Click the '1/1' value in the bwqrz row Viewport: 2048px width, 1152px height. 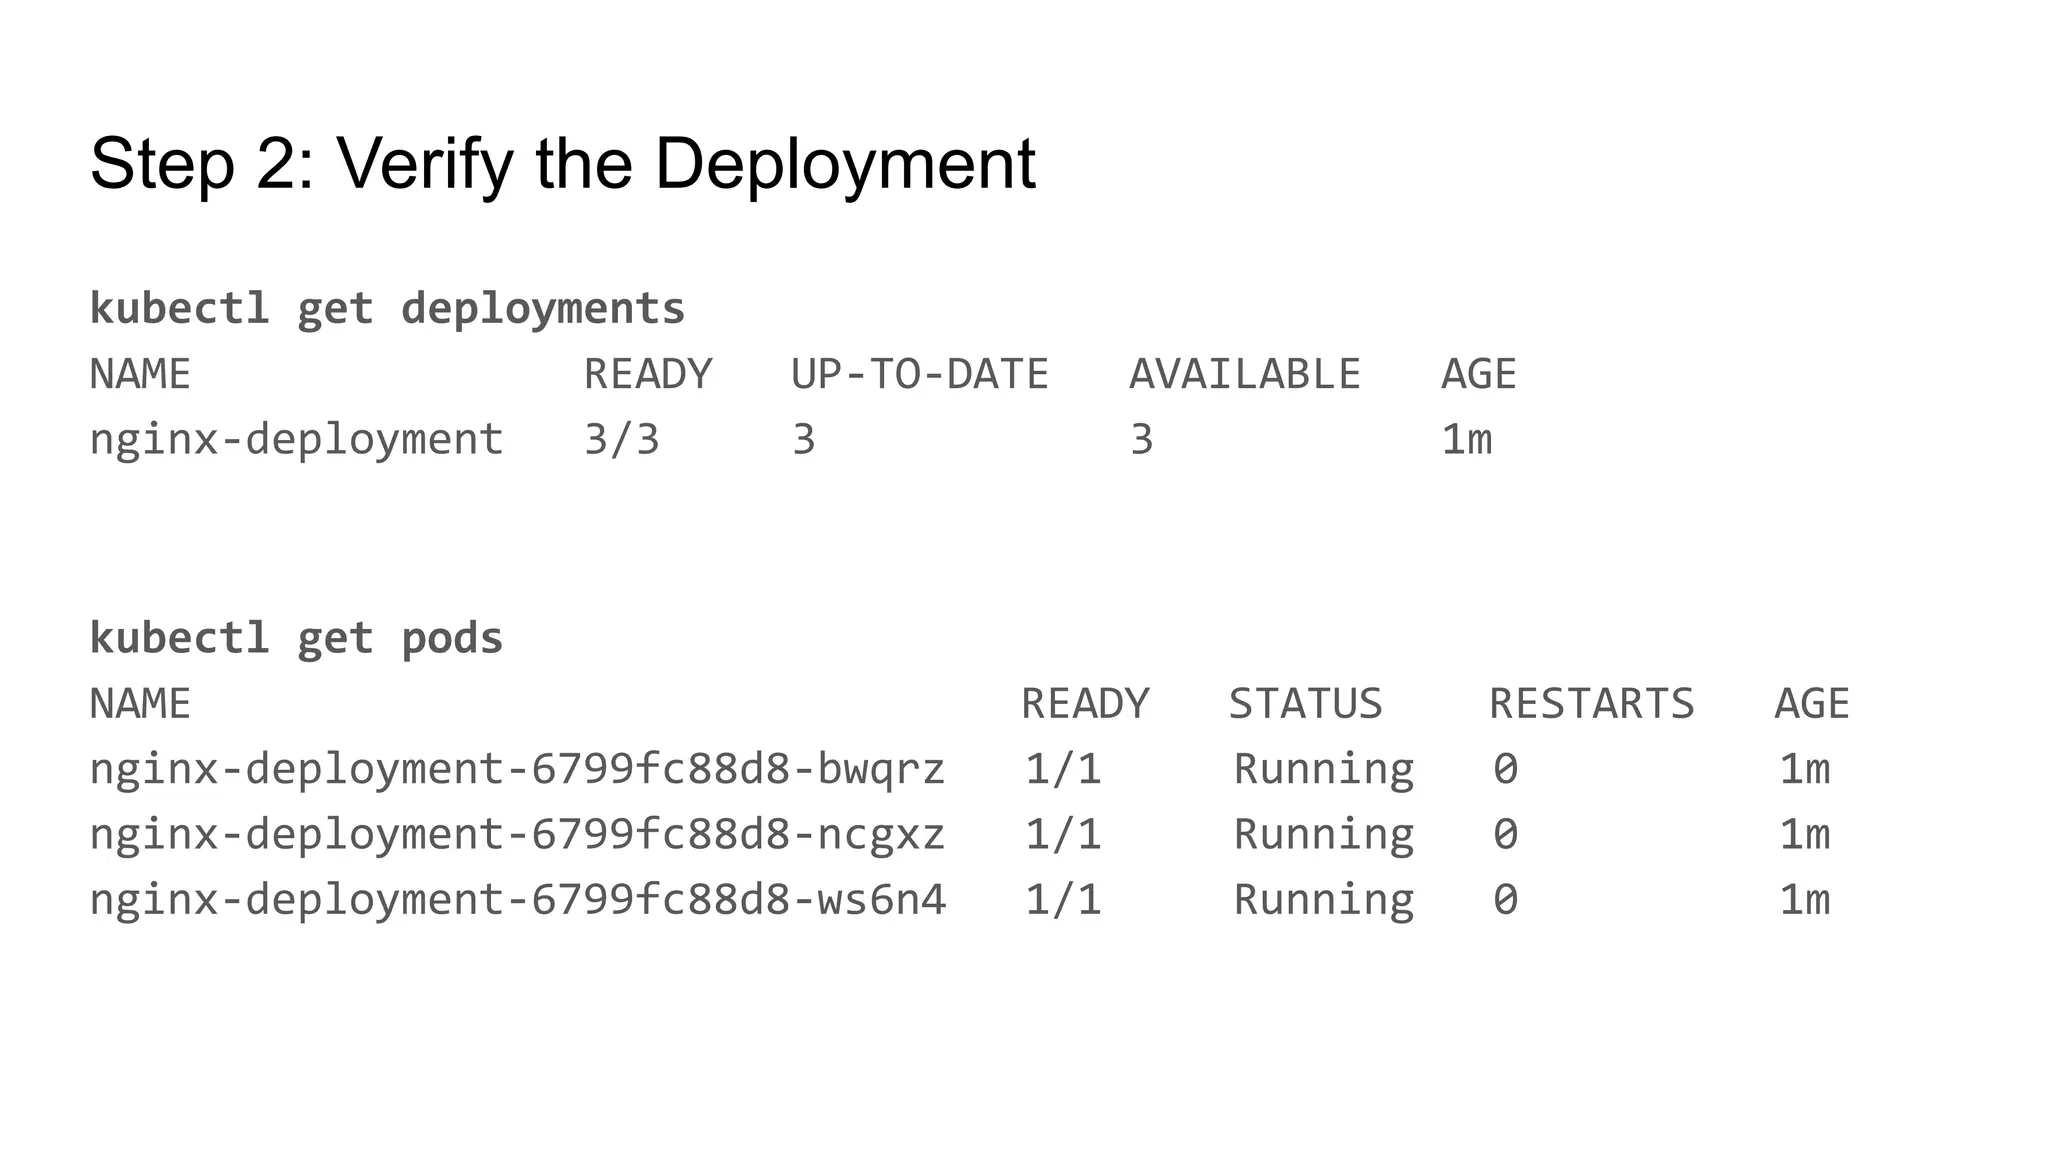point(1063,770)
